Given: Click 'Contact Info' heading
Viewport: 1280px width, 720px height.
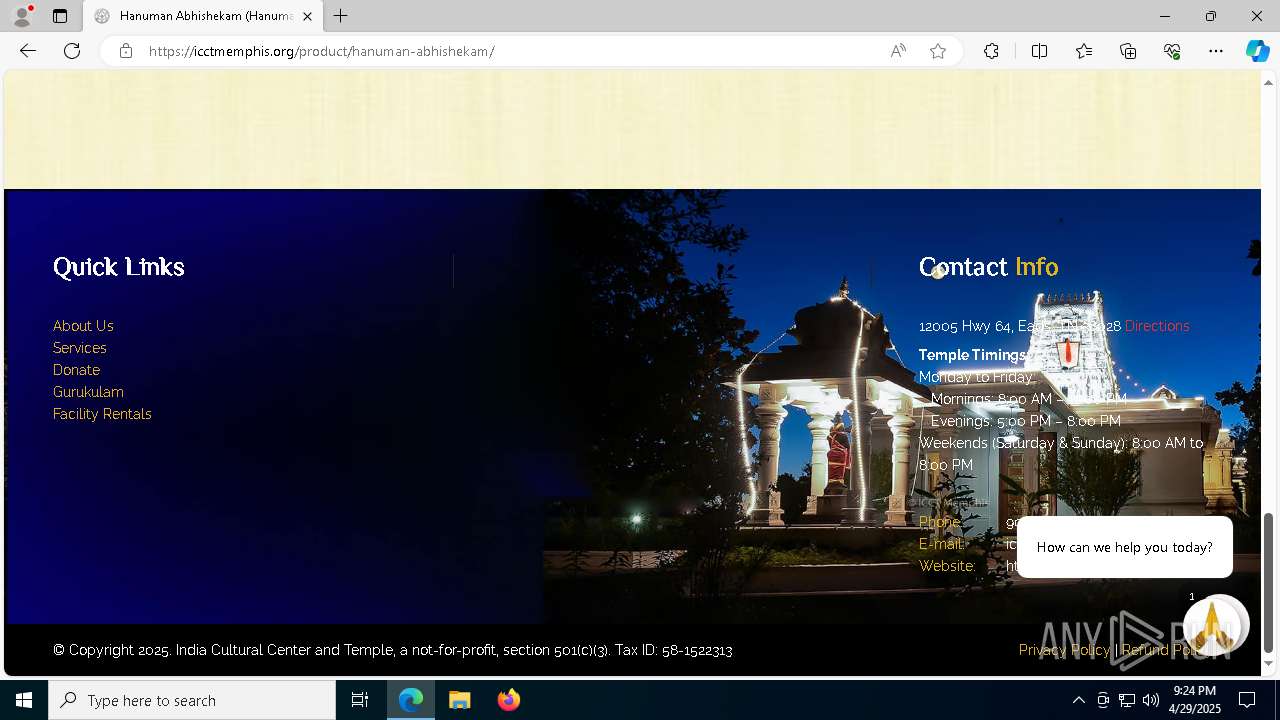Looking at the screenshot, I should pos(988,267).
